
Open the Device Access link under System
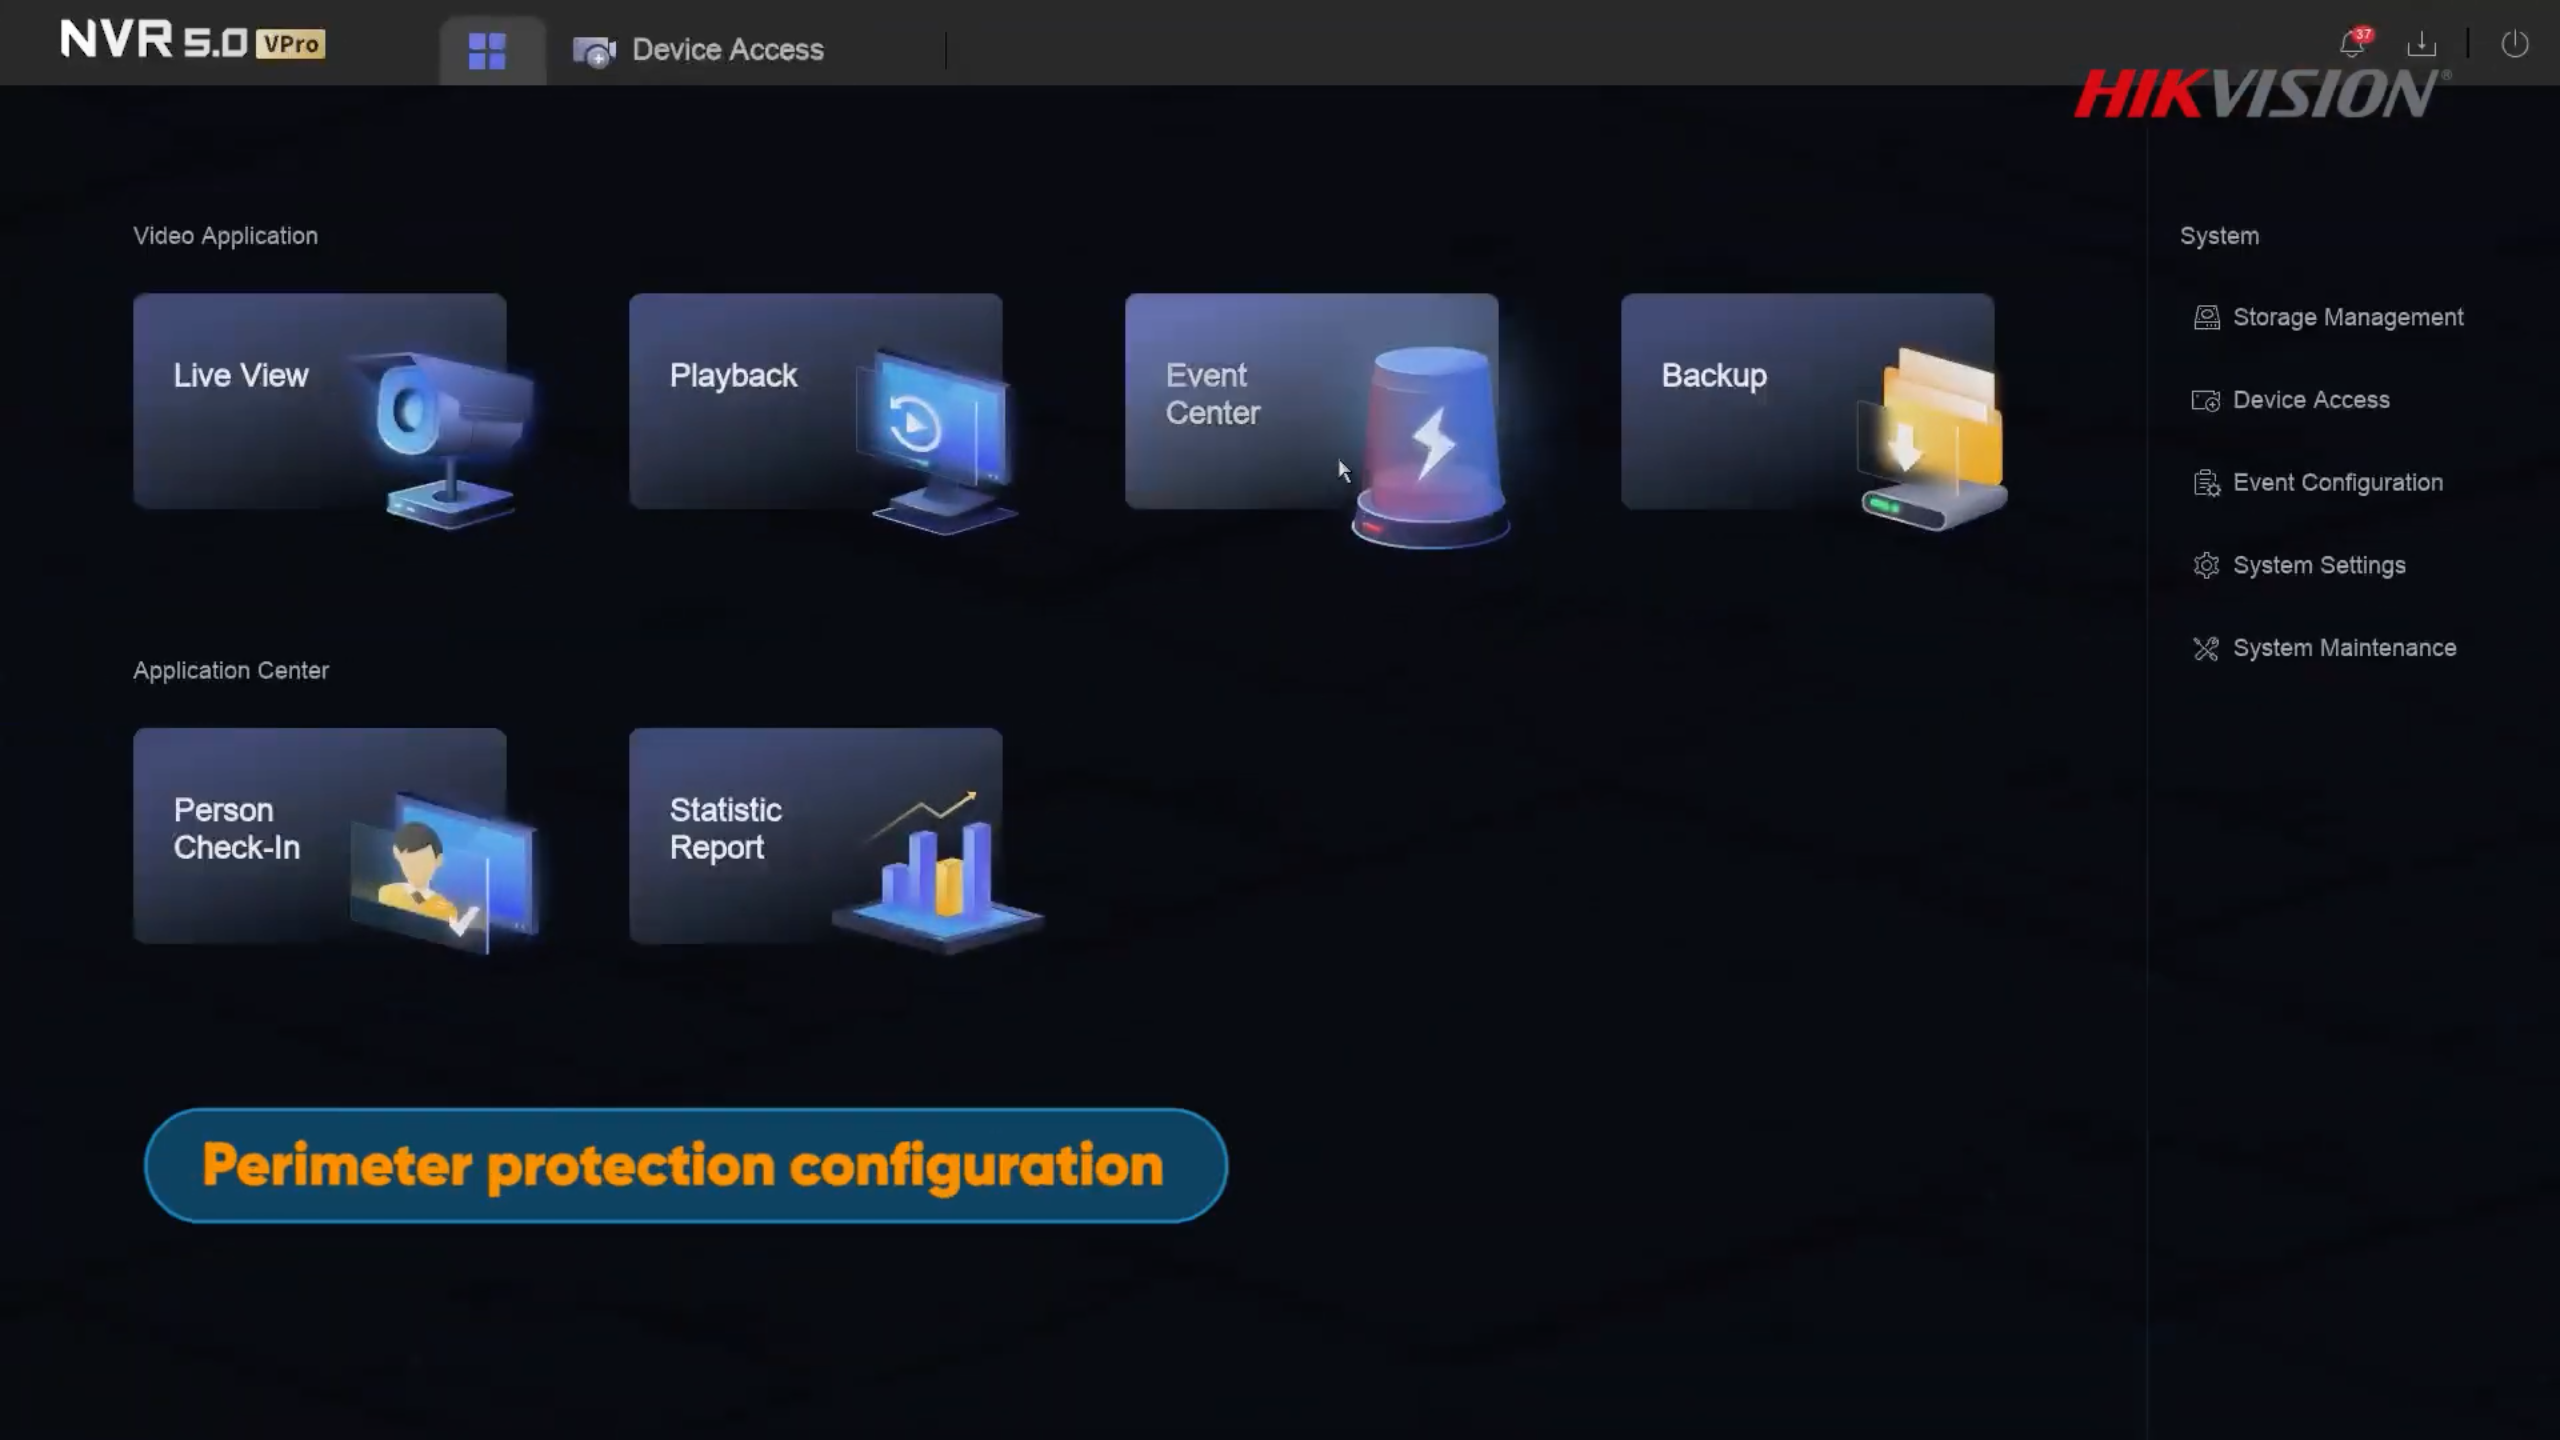(2311, 400)
